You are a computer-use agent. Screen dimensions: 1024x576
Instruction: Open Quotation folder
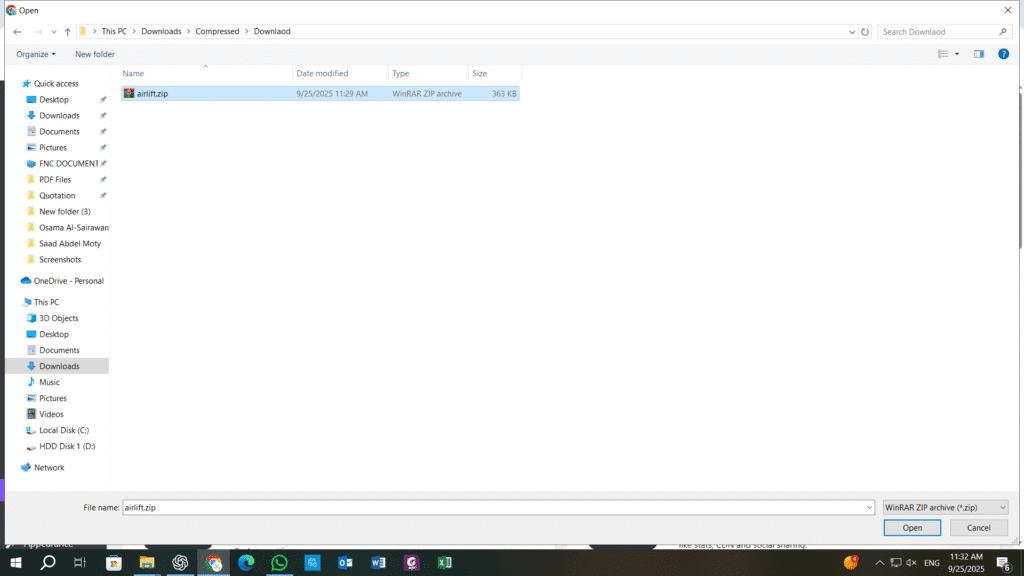(x=57, y=195)
